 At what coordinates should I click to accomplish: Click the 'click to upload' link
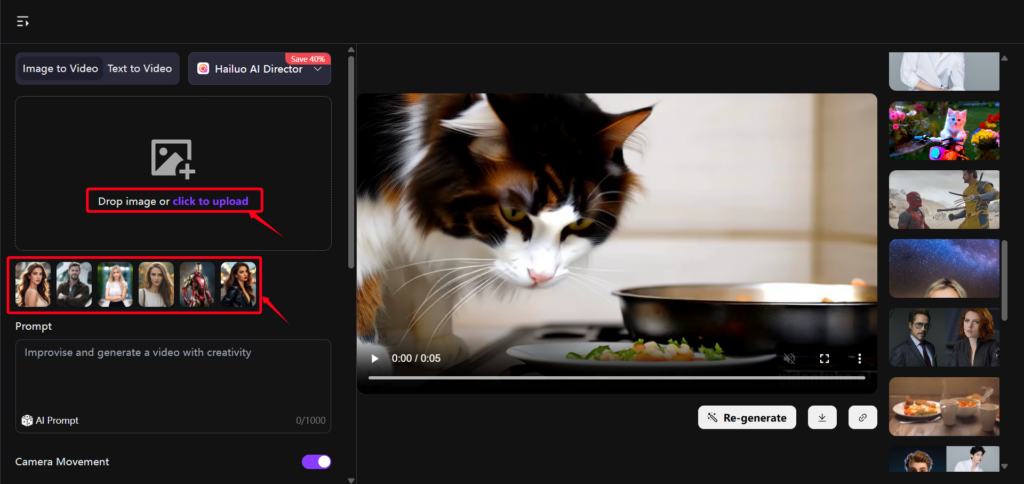pos(210,201)
